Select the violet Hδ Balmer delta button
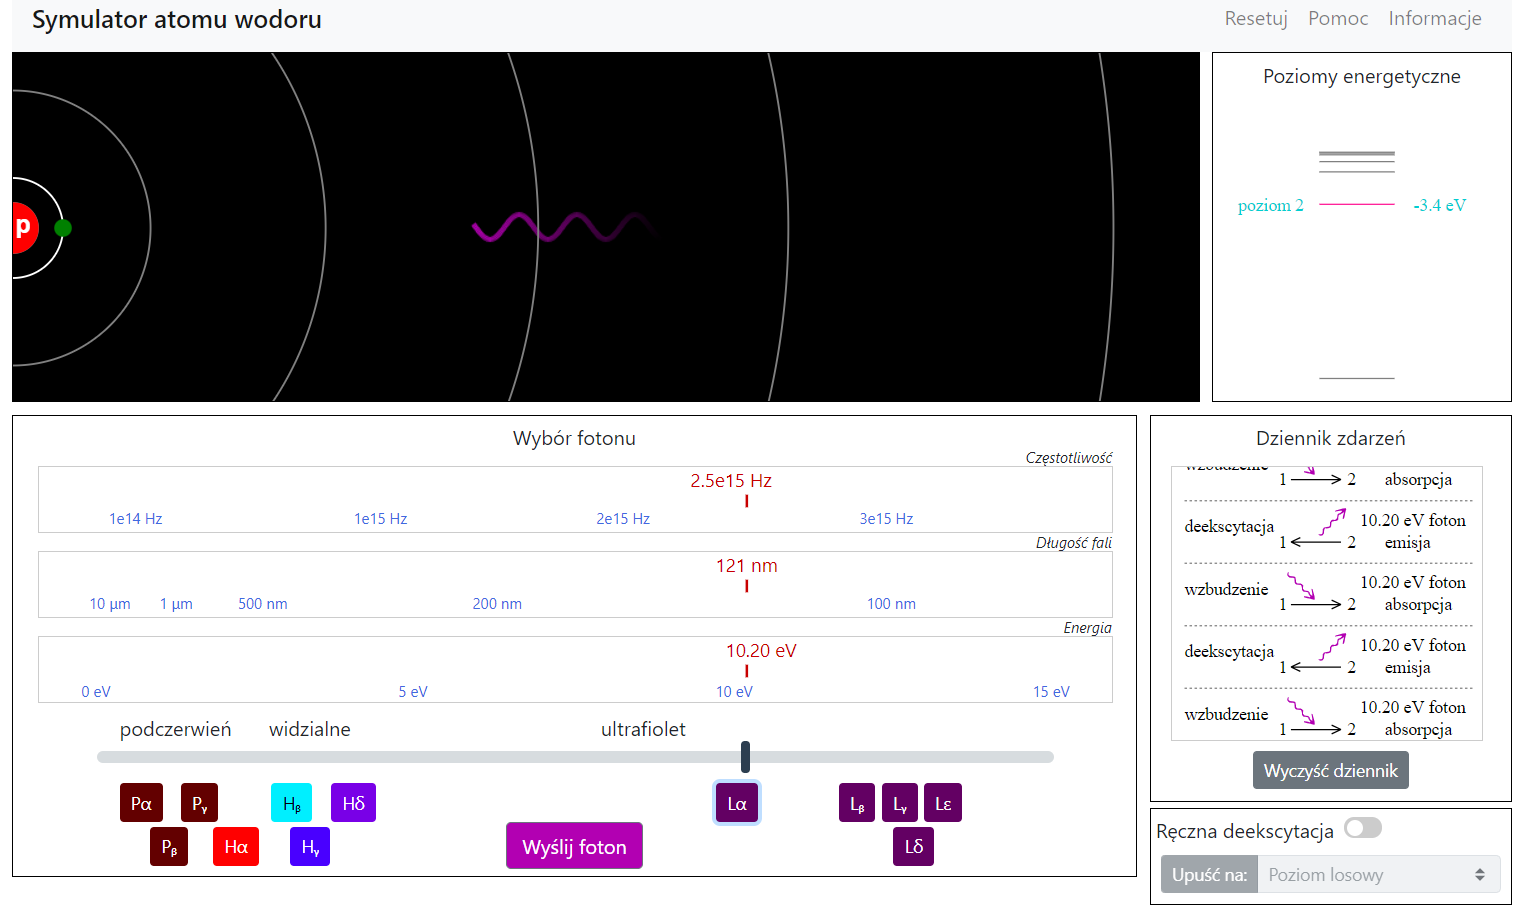The height and width of the screenshot is (907, 1517). coord(353,803)
